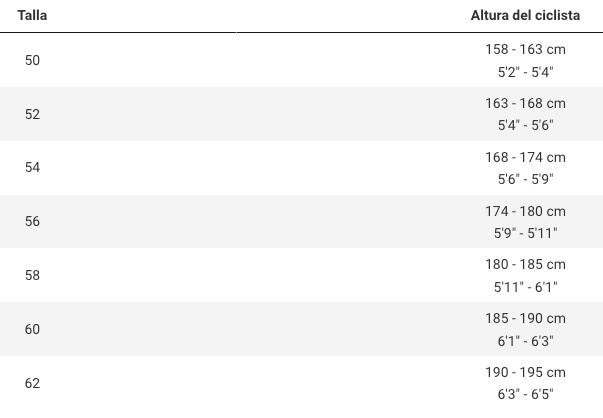The height and width of the screenshot is (418, 603).
Task: Click the 174 - 180 cm height value
Action: (x=525, y=211)
